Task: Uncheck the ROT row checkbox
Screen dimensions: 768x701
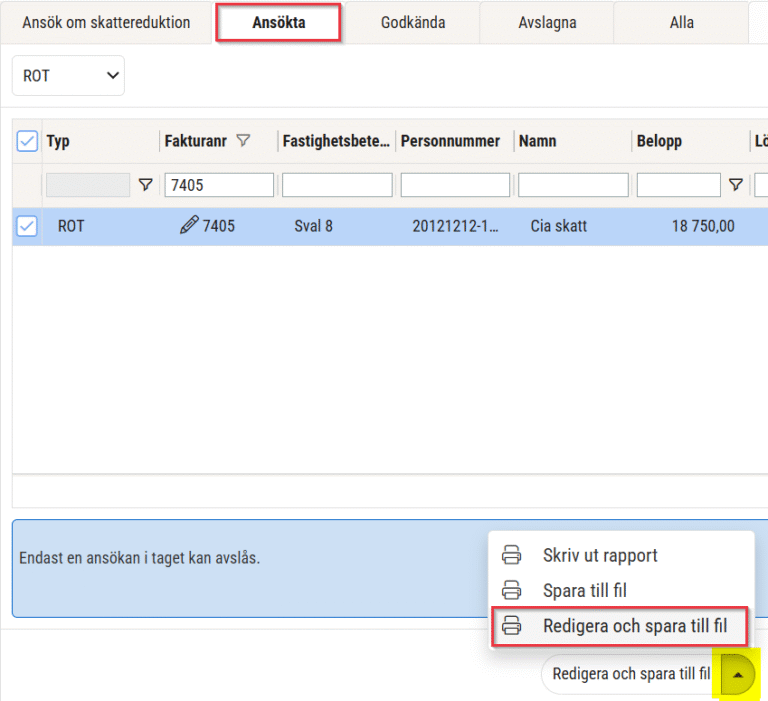Action: pyautogui.click(x=27, y=227)
